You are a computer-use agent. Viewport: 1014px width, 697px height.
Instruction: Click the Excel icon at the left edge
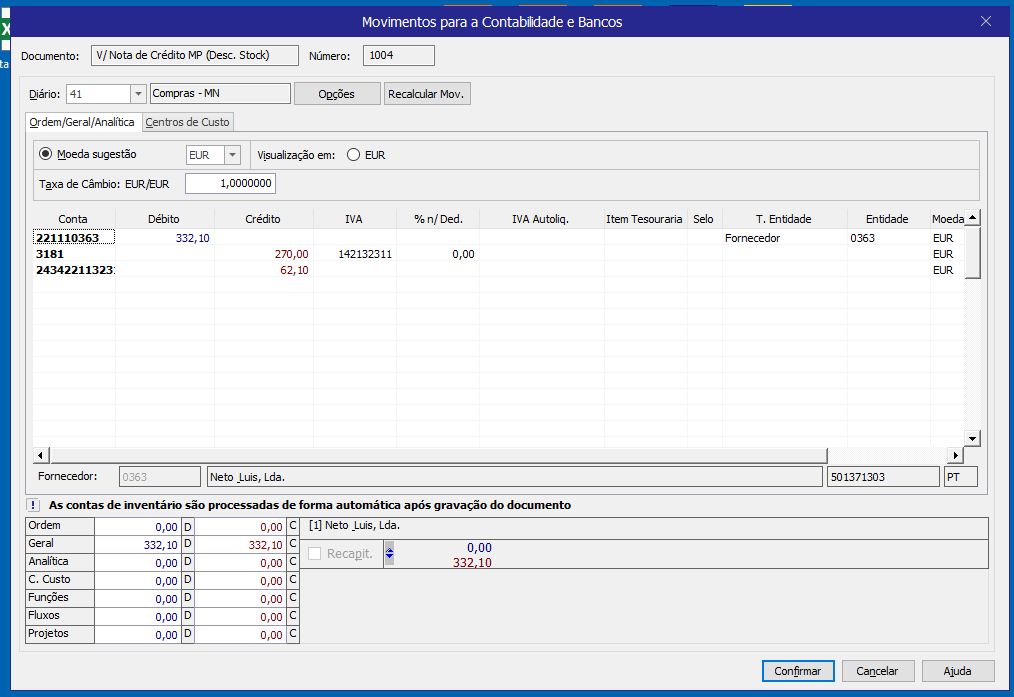[x=5, y=28]
